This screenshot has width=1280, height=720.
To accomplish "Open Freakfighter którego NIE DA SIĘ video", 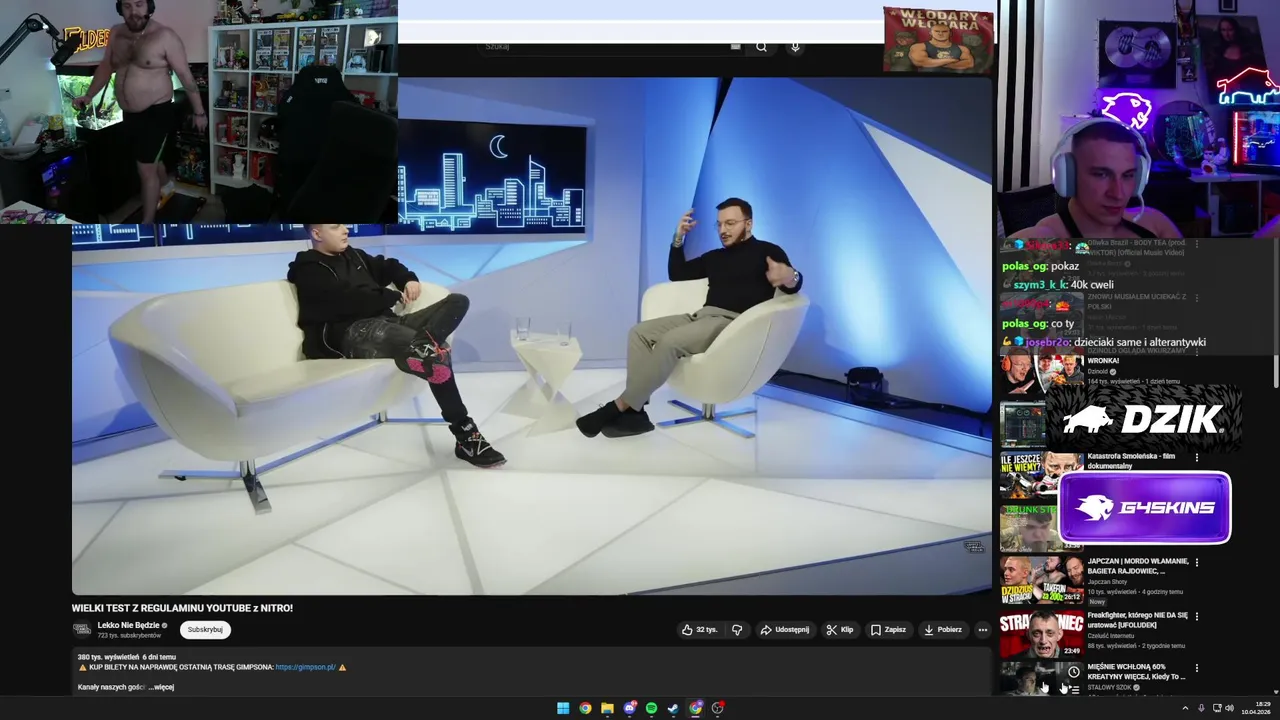I will [x=1137, y=620].
